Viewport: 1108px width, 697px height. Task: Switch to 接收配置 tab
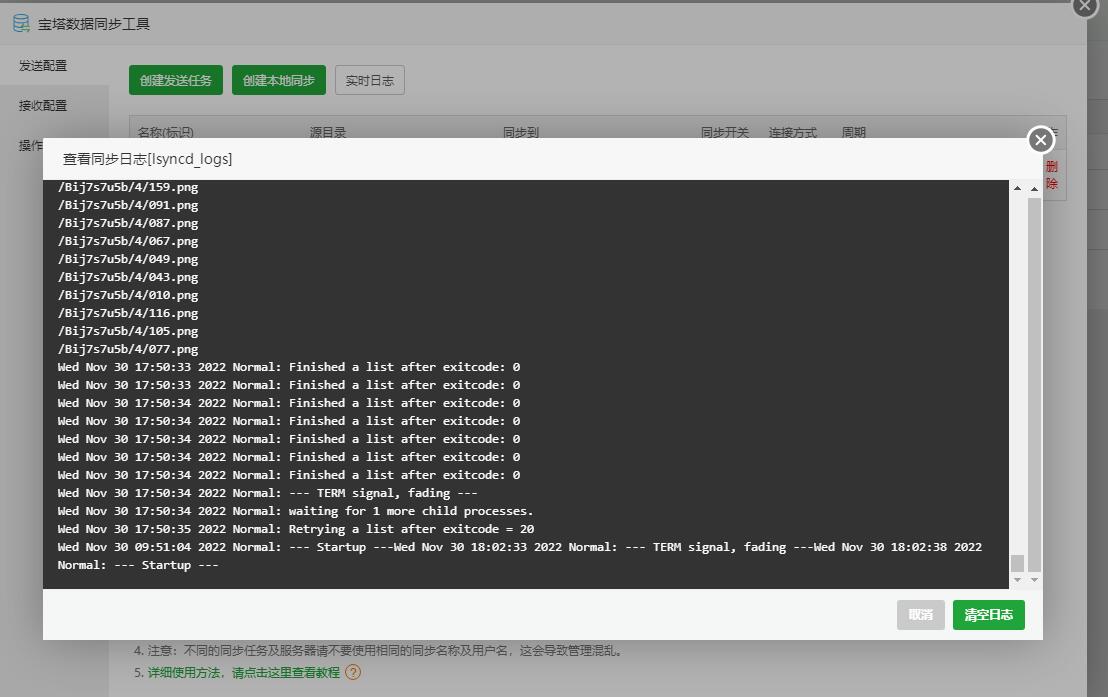point(43,105)
